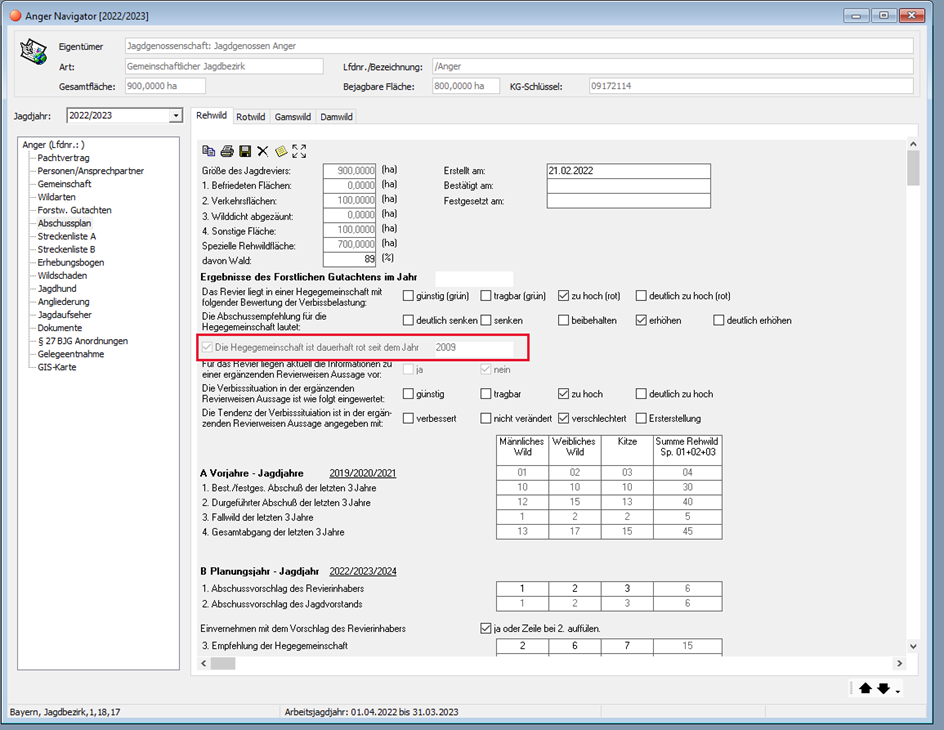Open Streckenliste A in the tree
This screenshot has width=944, height=730.
[66, 237]
